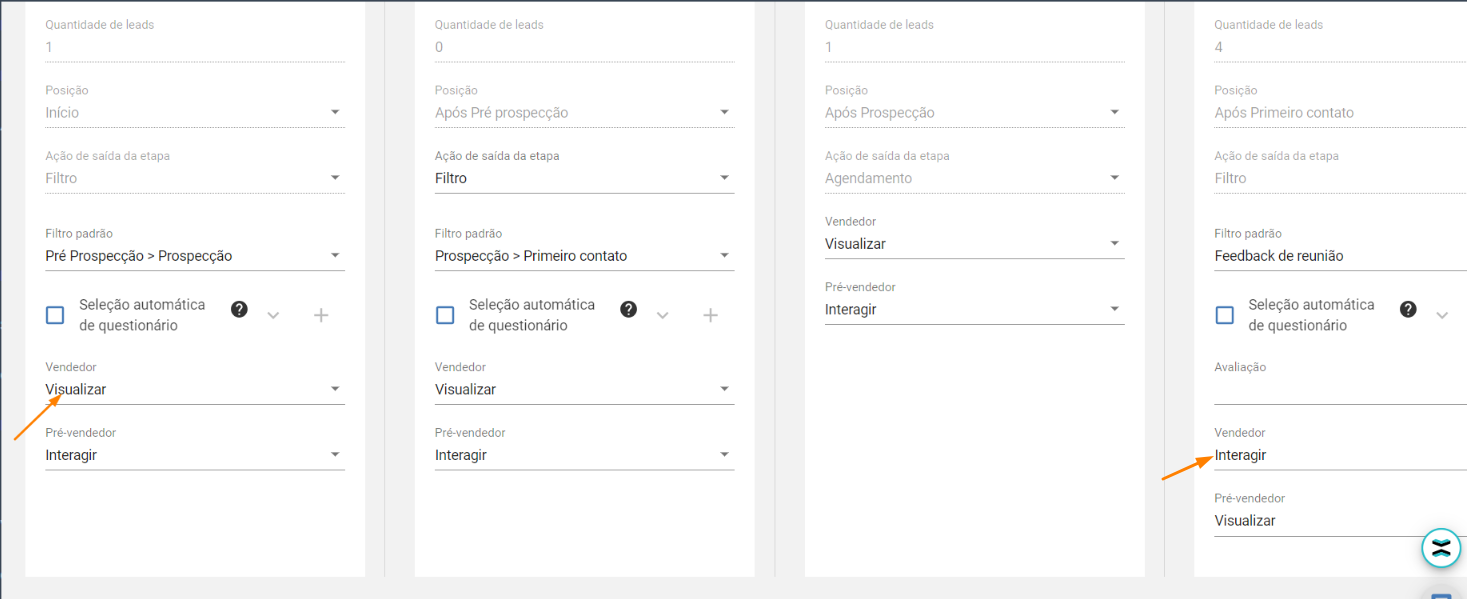Open the Agendamento Ação de saída dropdown

click(973, 178)
